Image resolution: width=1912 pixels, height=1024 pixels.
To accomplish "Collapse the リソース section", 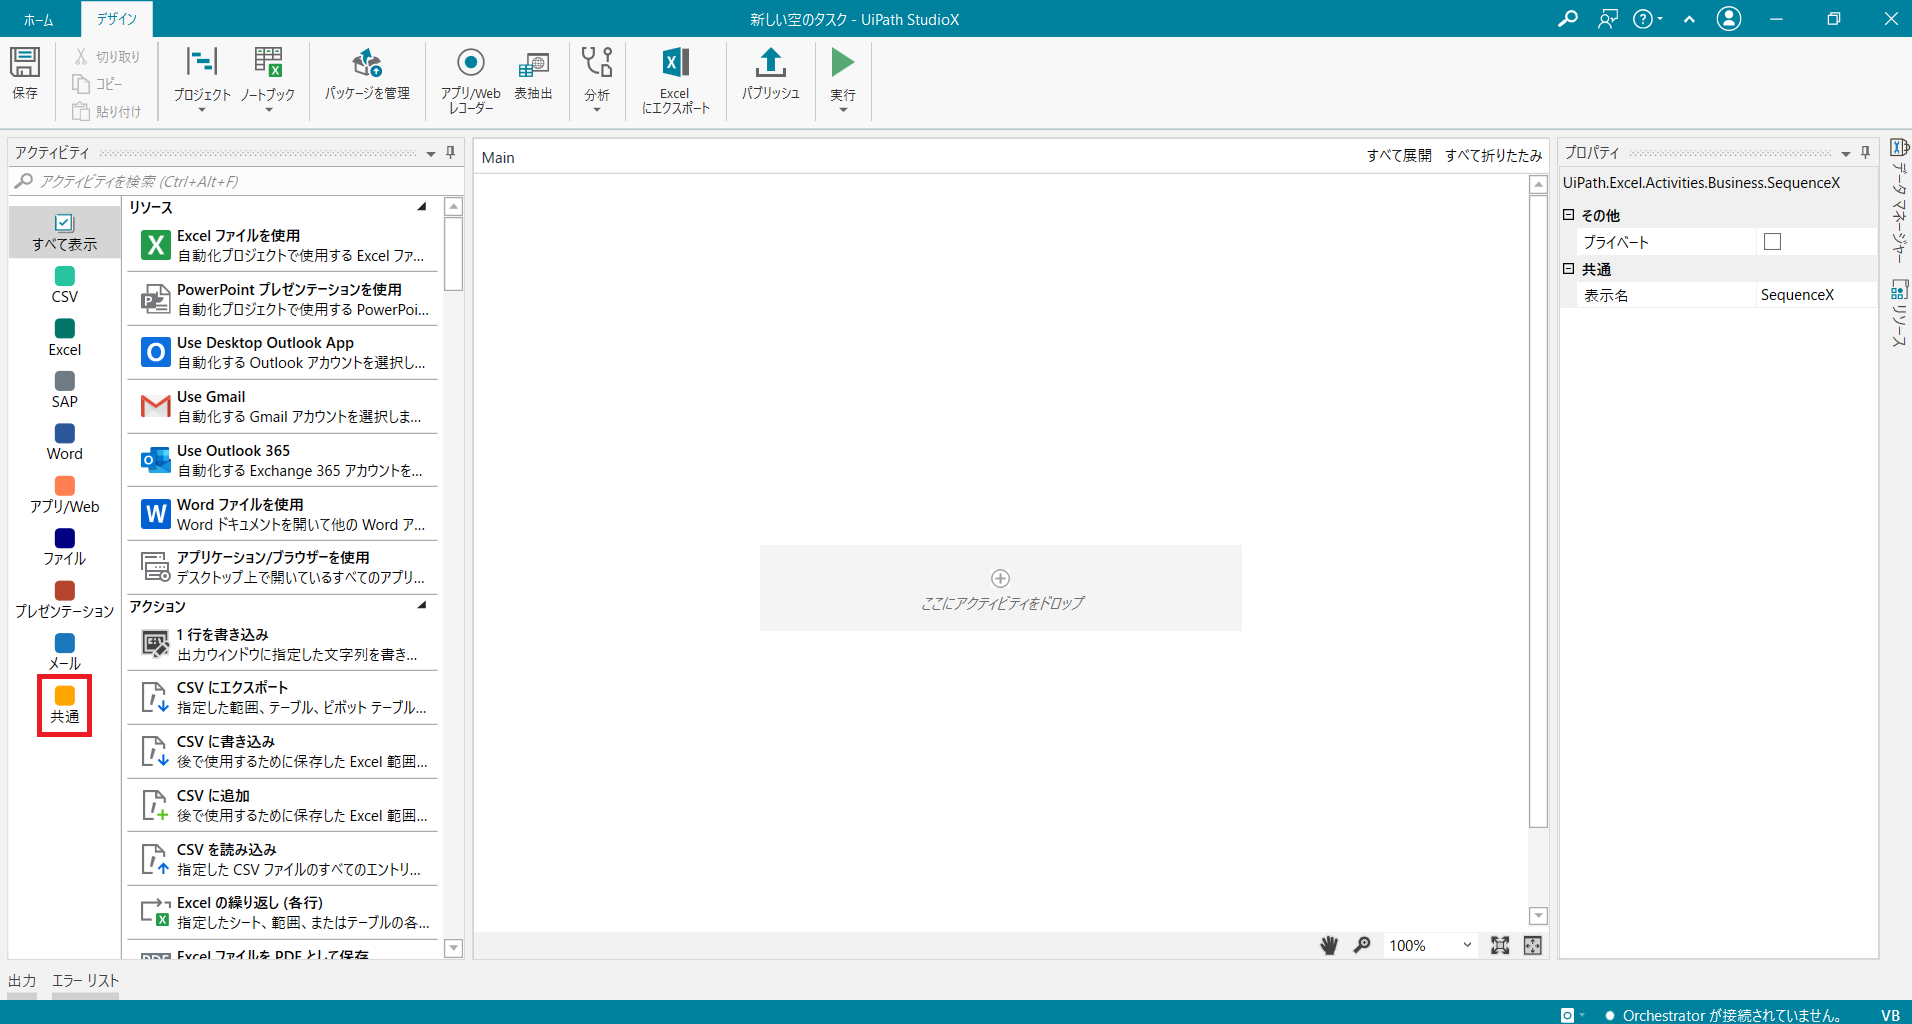I will (x=422, y=207).
